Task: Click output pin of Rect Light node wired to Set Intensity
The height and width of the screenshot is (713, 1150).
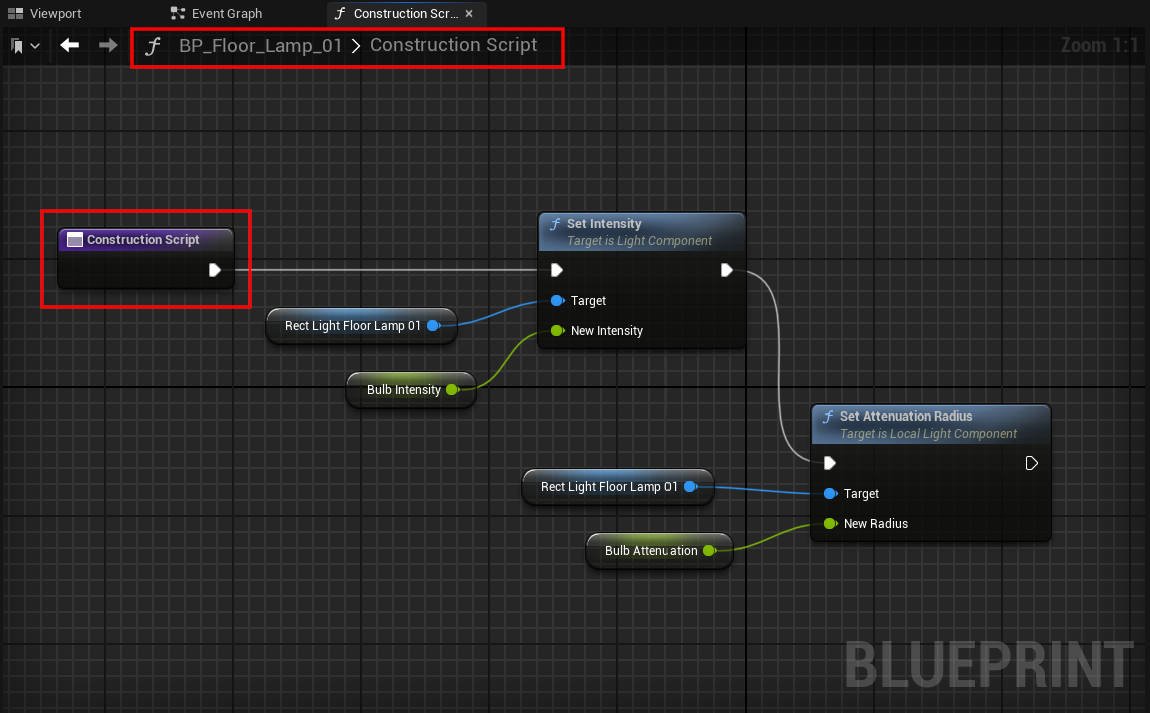Action: pos(433,326)
